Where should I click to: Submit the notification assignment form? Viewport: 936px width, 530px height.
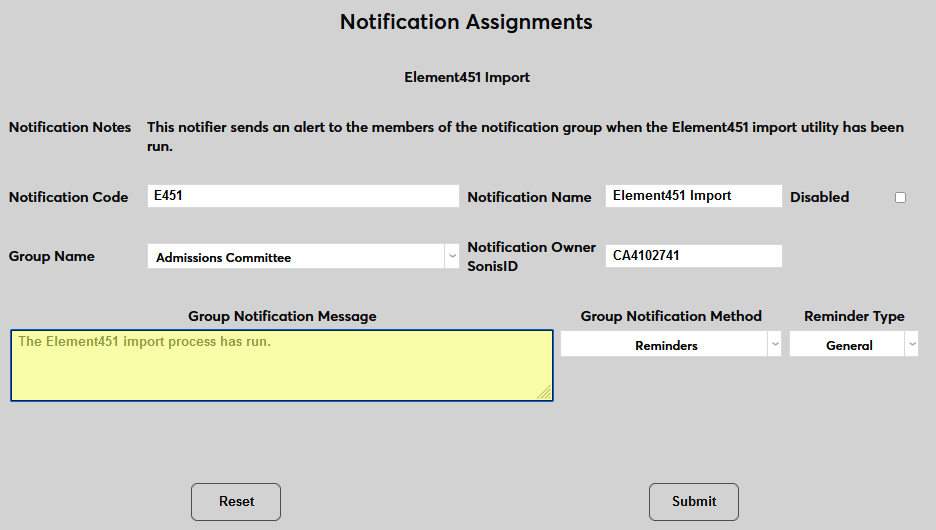pos(693,502)
